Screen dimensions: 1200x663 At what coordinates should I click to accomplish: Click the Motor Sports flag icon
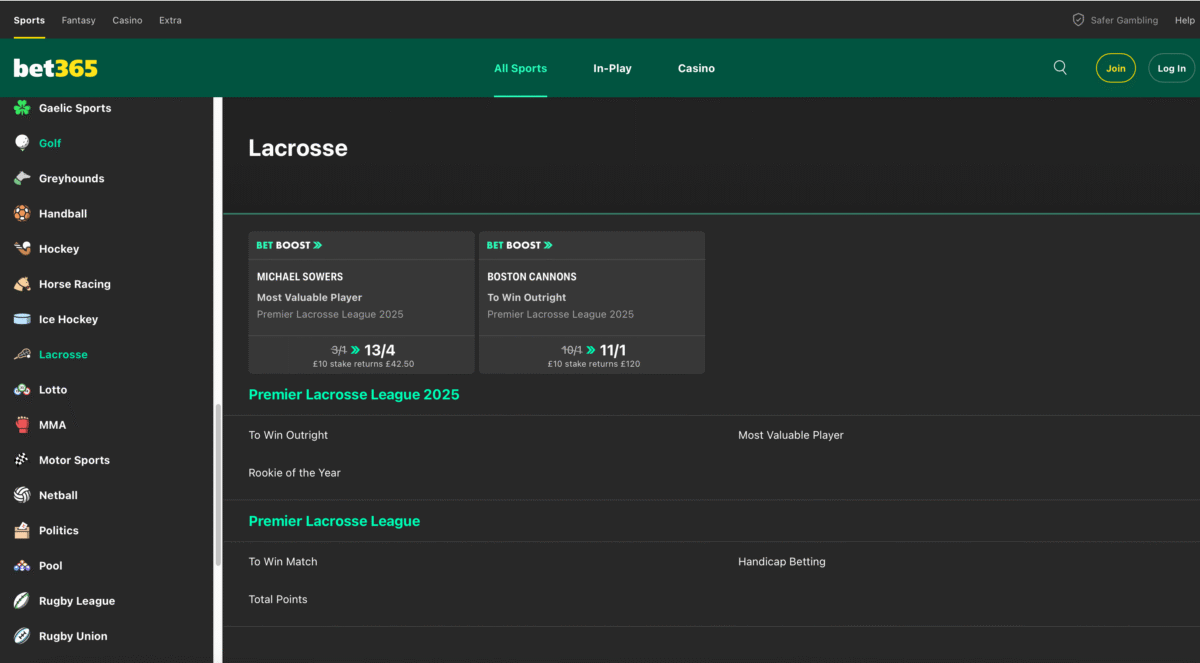[22, 460]
